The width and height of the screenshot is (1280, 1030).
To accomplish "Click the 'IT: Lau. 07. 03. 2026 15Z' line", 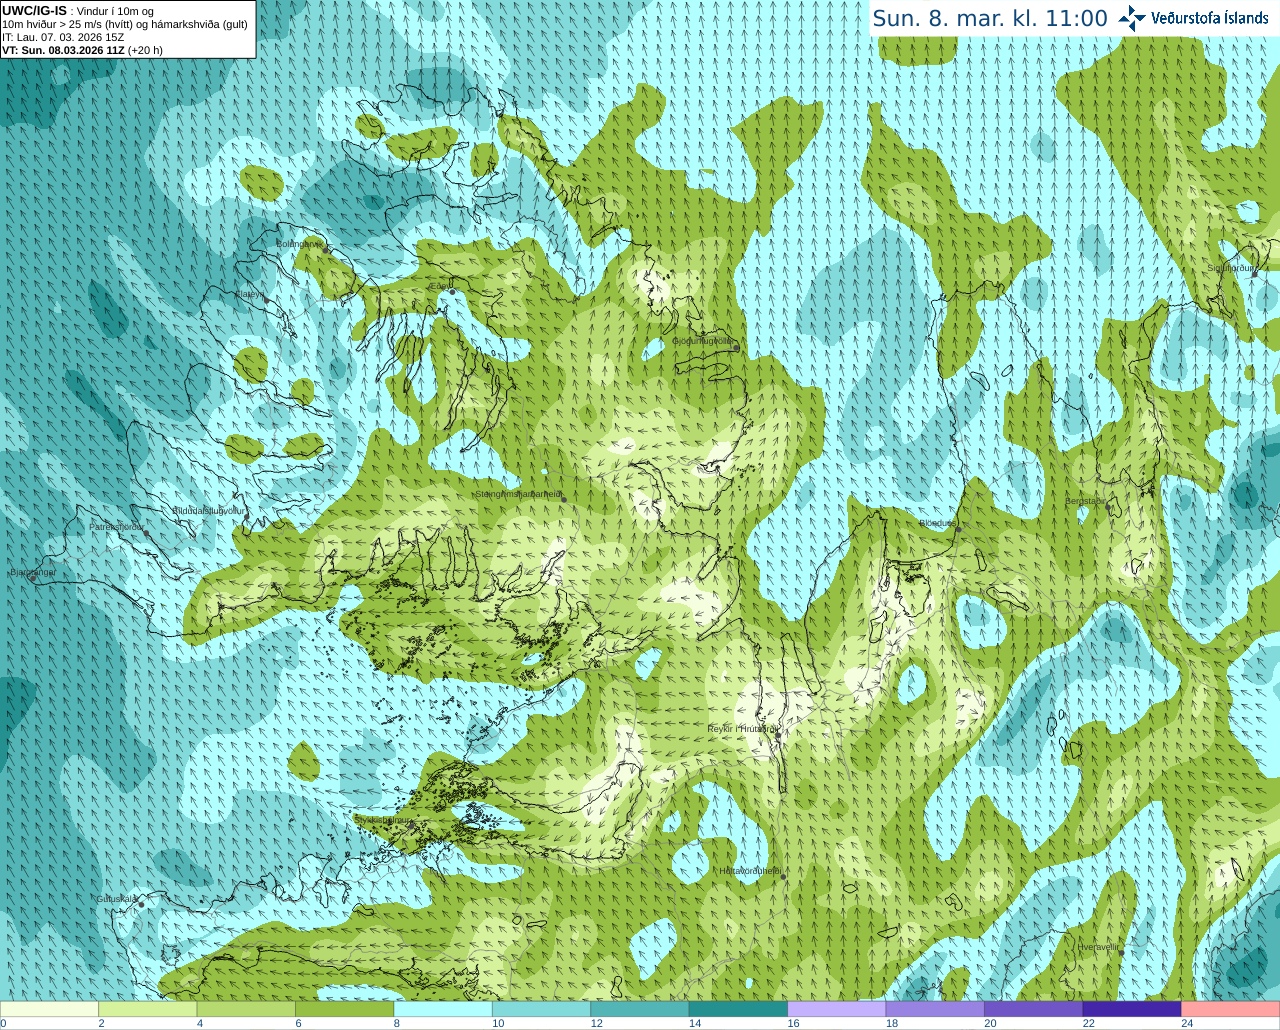I will coord(63,37).
